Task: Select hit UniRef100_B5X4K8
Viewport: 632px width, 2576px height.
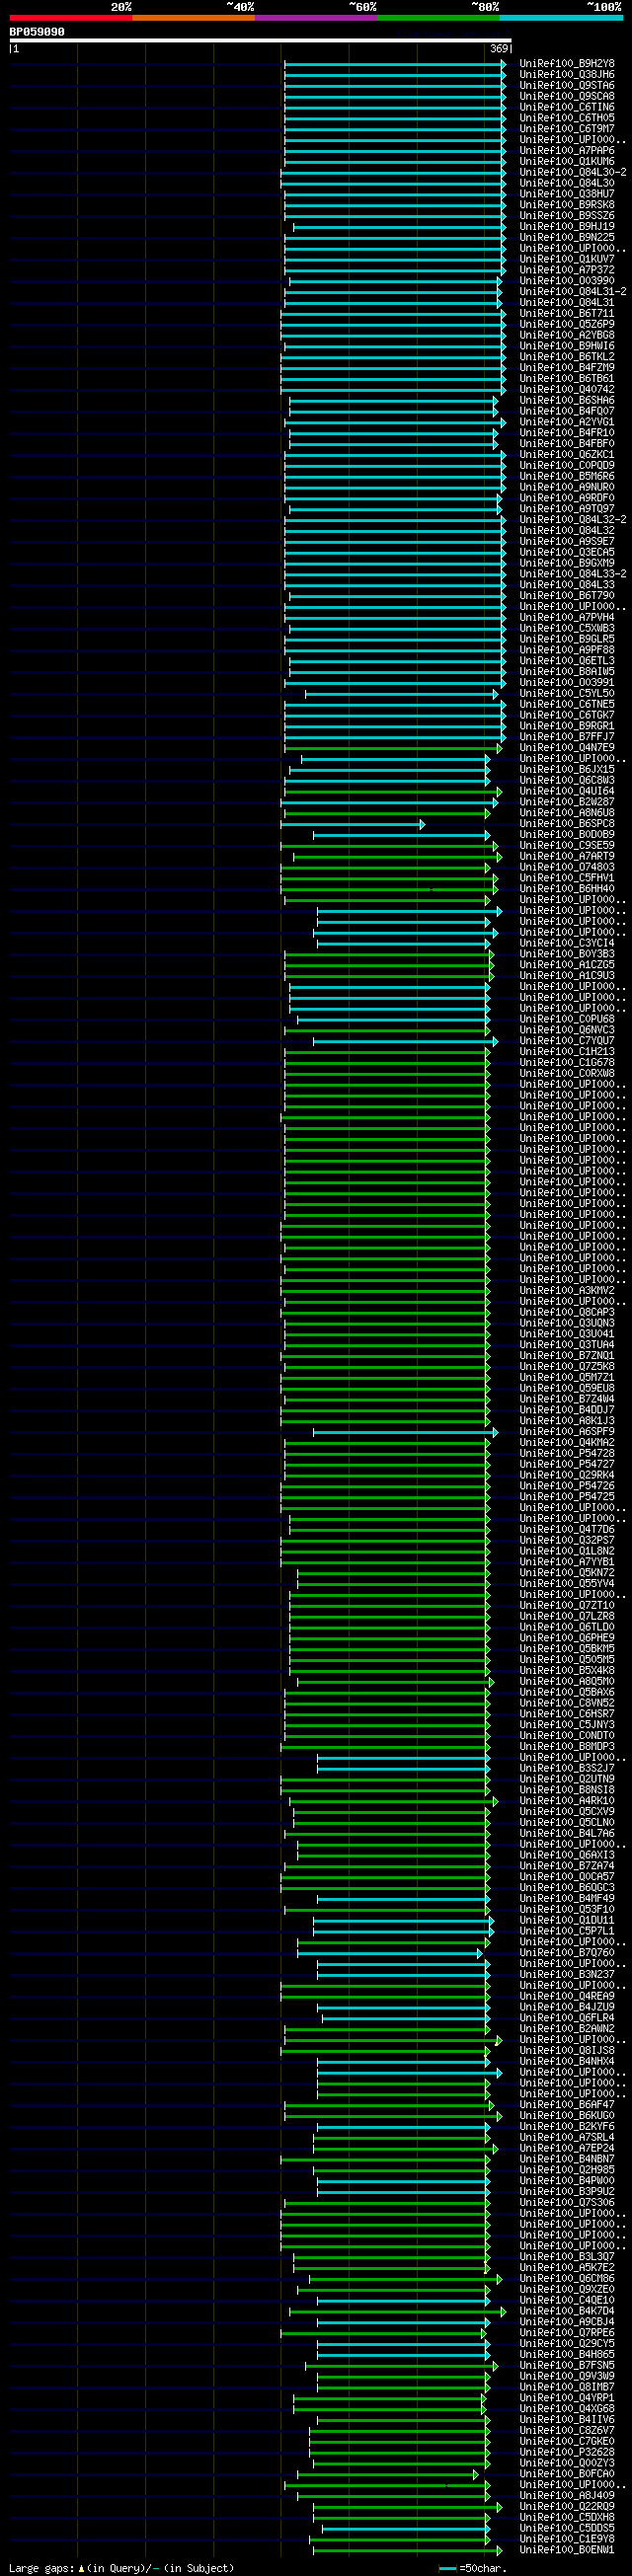Action: (567, 1671)
